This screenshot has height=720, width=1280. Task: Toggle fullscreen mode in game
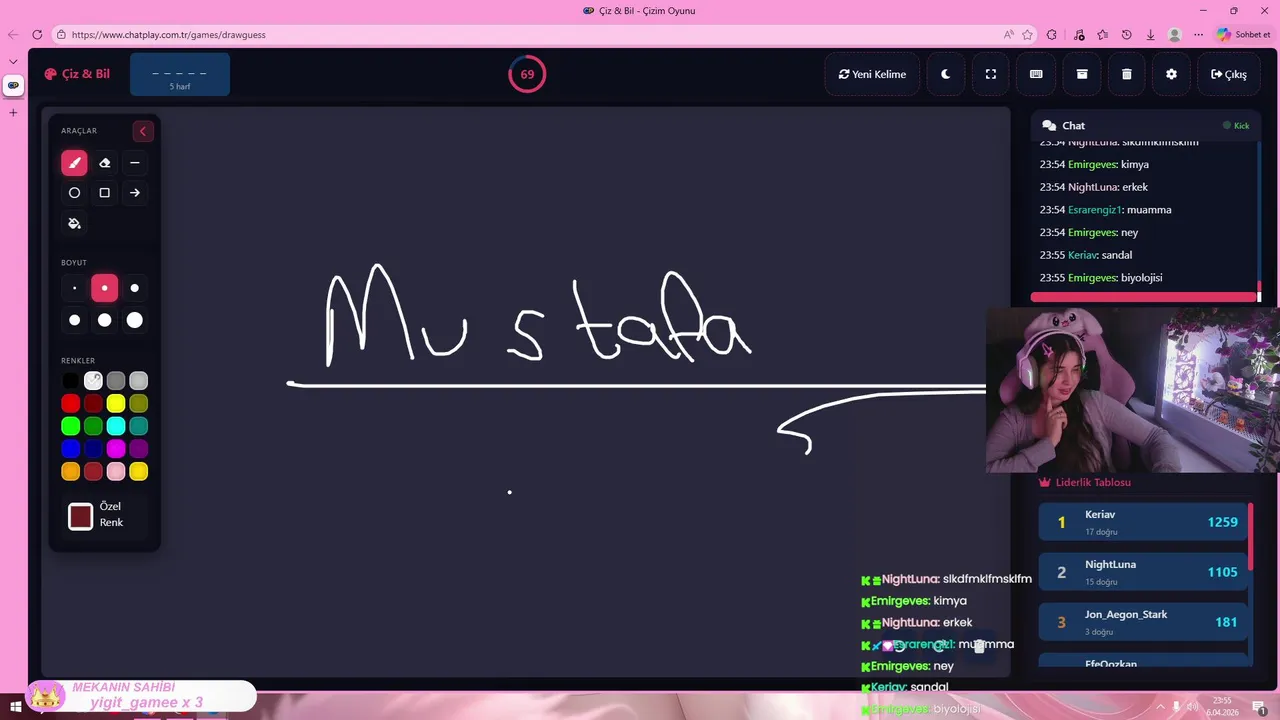point(990,74)
